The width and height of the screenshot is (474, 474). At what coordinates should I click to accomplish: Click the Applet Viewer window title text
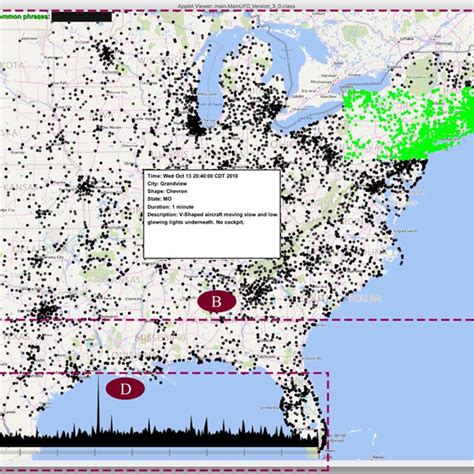click(236, 6)
